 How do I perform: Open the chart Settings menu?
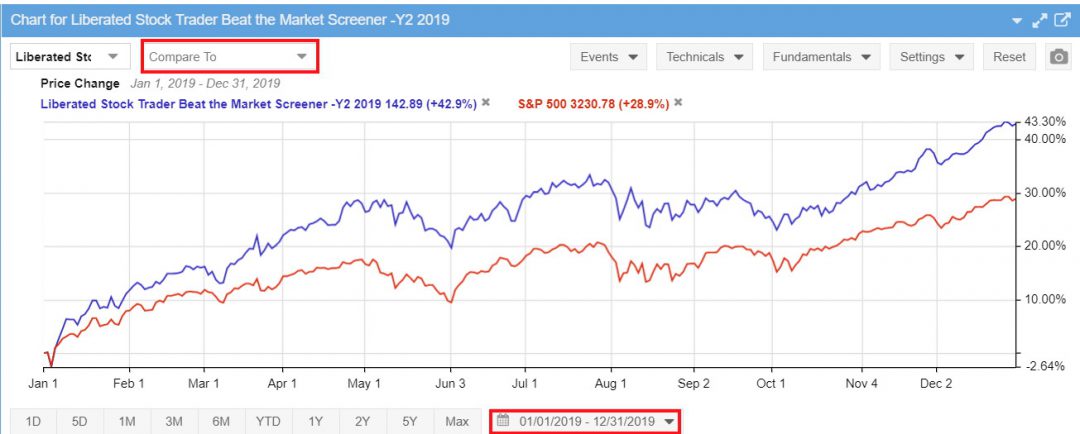[x=931, y=57]
